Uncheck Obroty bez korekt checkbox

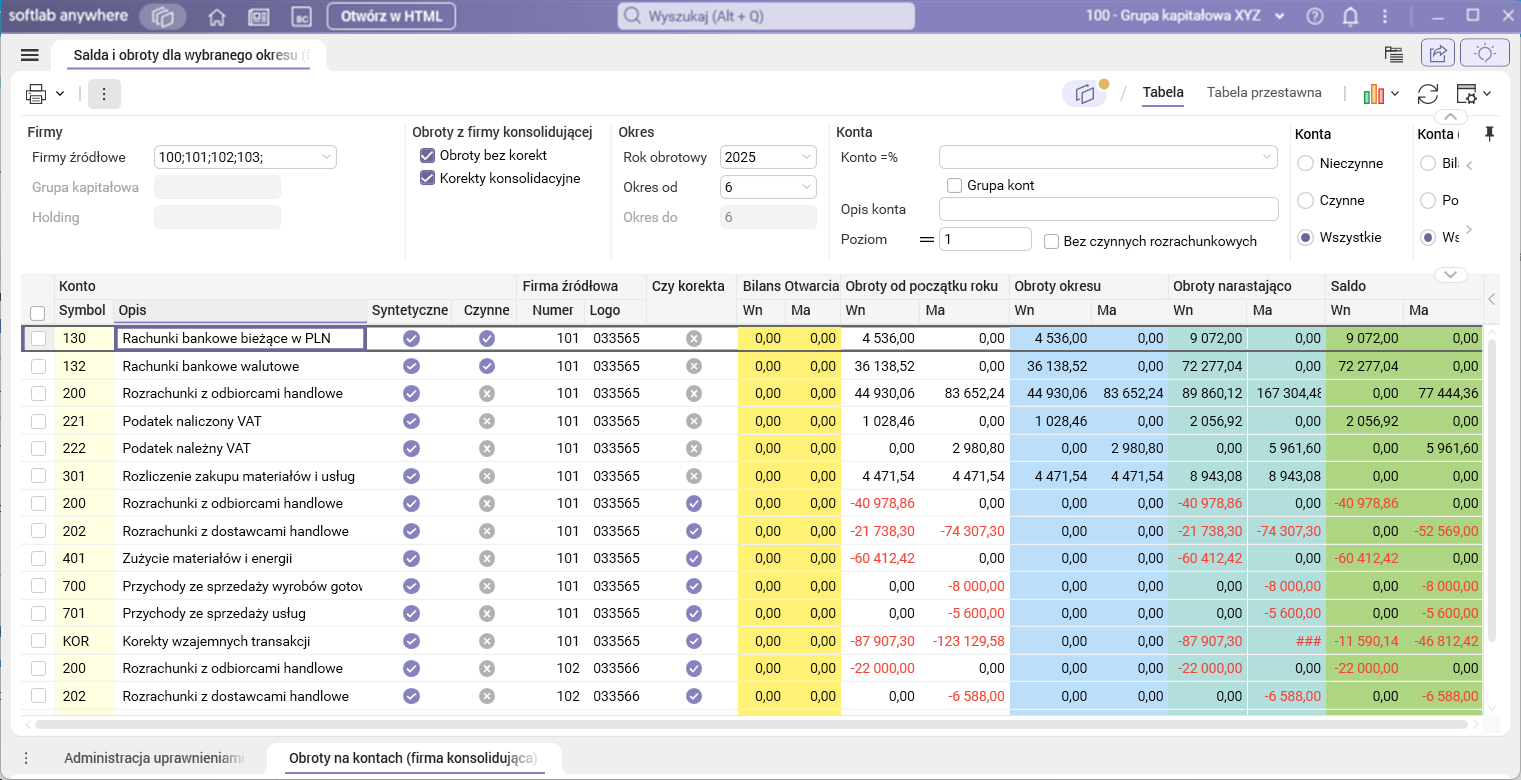[428, 156]
